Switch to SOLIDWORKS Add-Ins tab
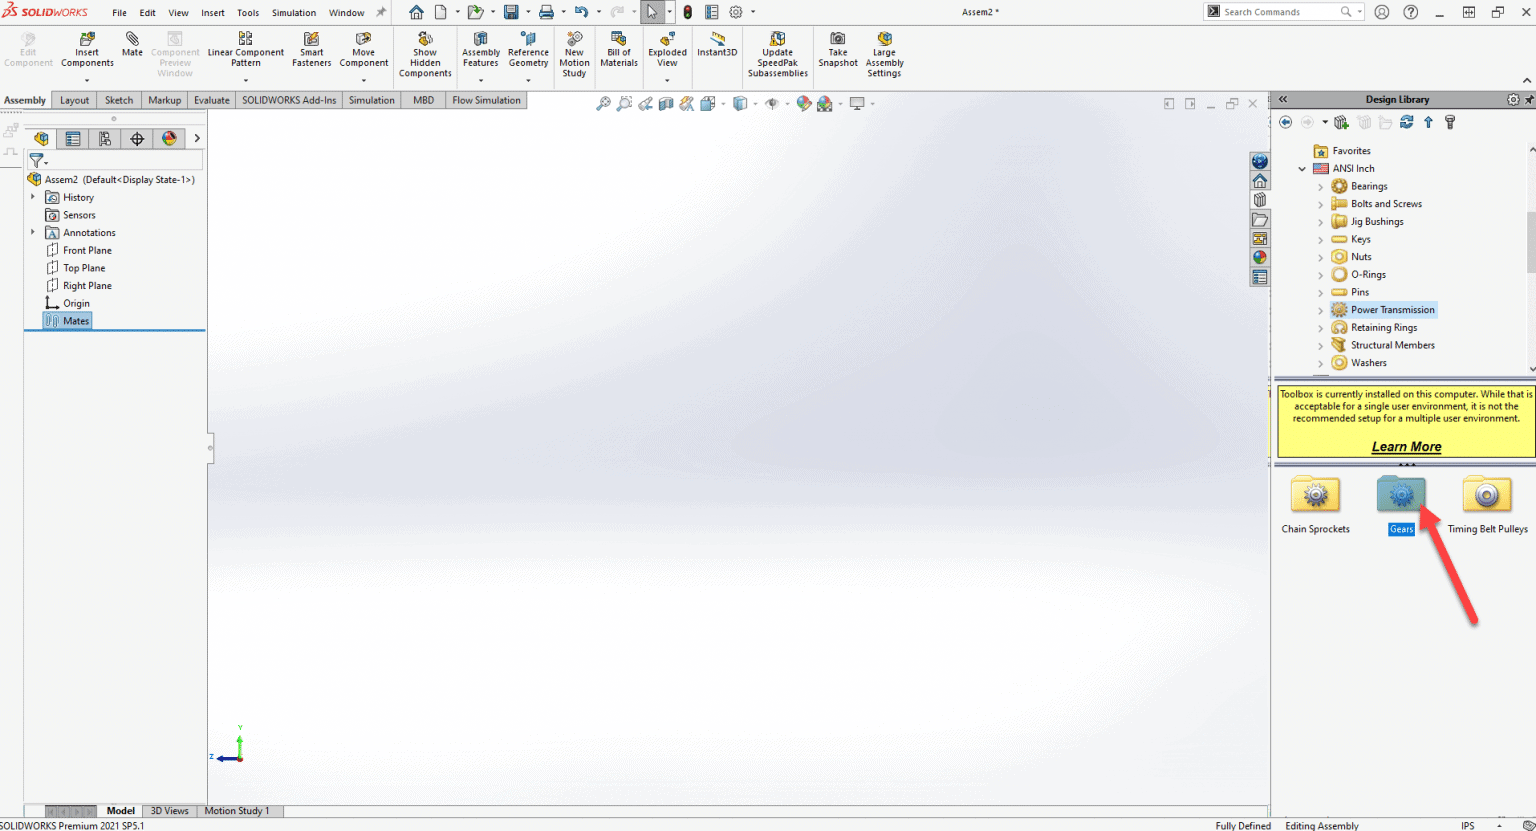 pos(289,100)
